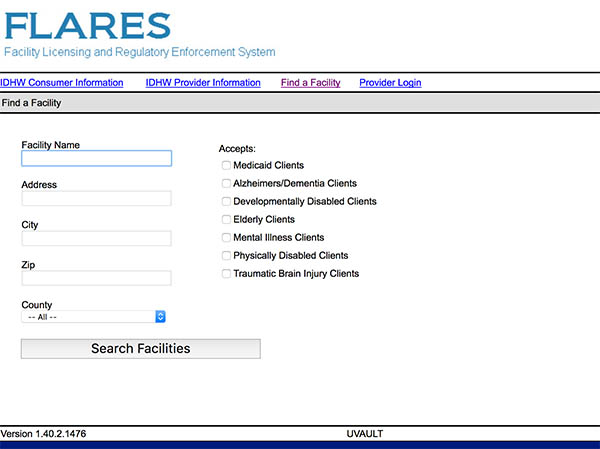Click the Search Facilities button

(x=141, y=349)
